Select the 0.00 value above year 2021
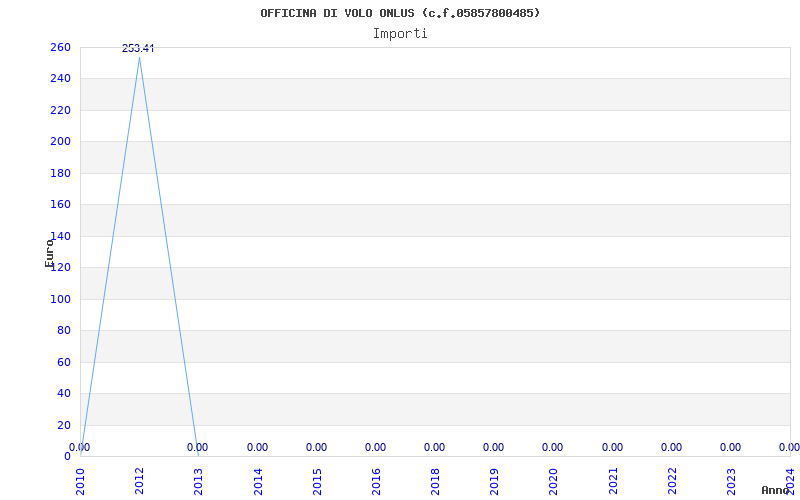Image resolution: width=800 pixels, height=500 pixels. point(612,447)
